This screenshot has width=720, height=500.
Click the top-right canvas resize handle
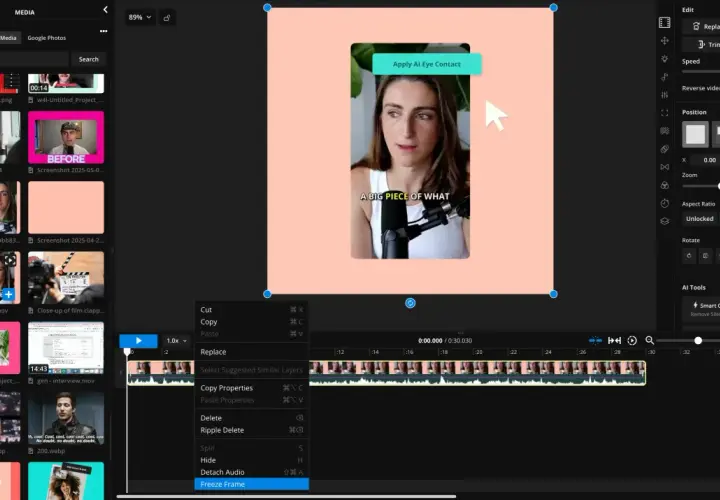pos(553,7)
